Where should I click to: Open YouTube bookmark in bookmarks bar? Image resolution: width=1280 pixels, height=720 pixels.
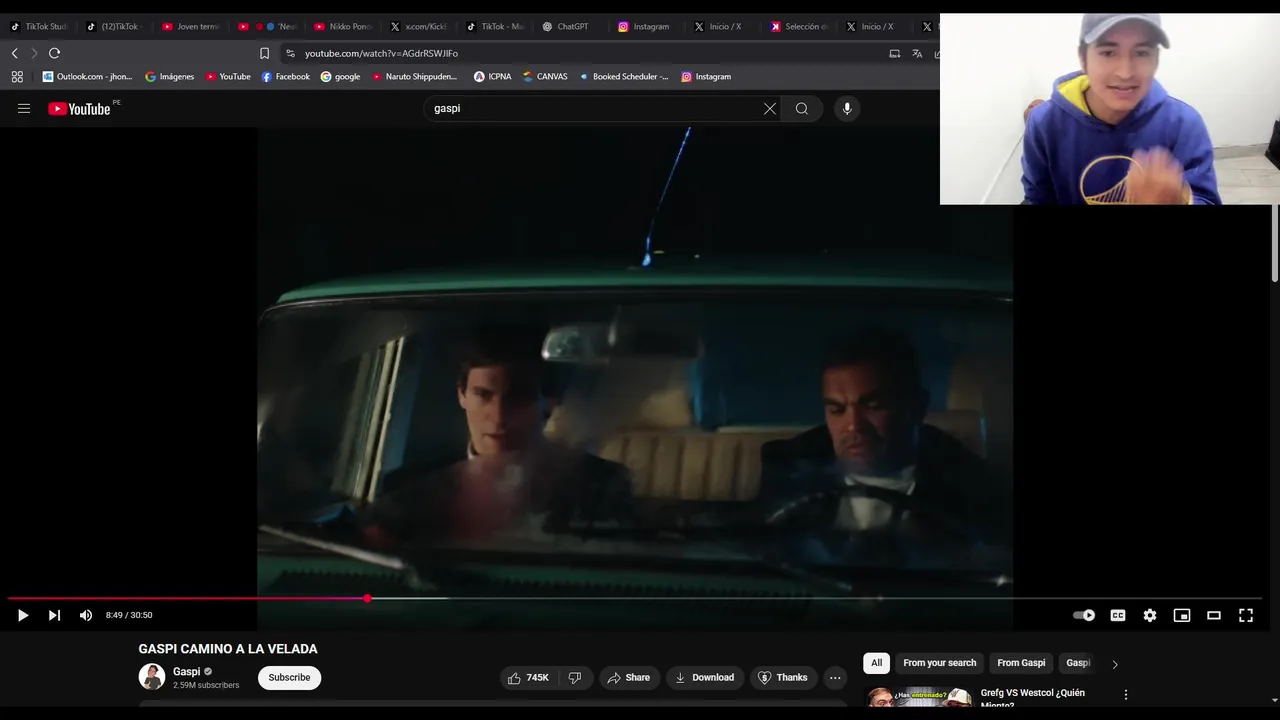[x=228, y=76]
